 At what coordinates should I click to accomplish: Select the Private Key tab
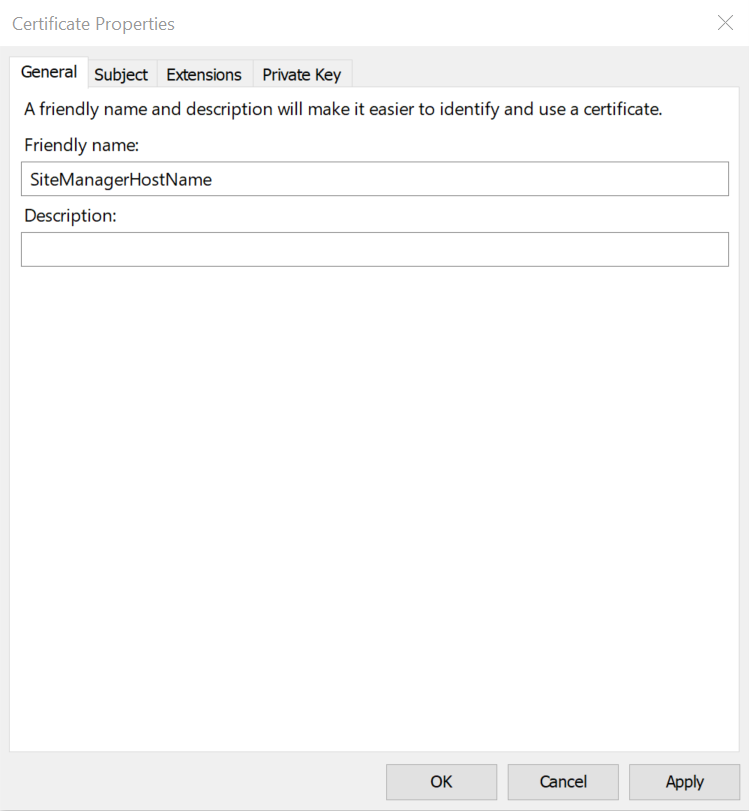coord(302,74)
